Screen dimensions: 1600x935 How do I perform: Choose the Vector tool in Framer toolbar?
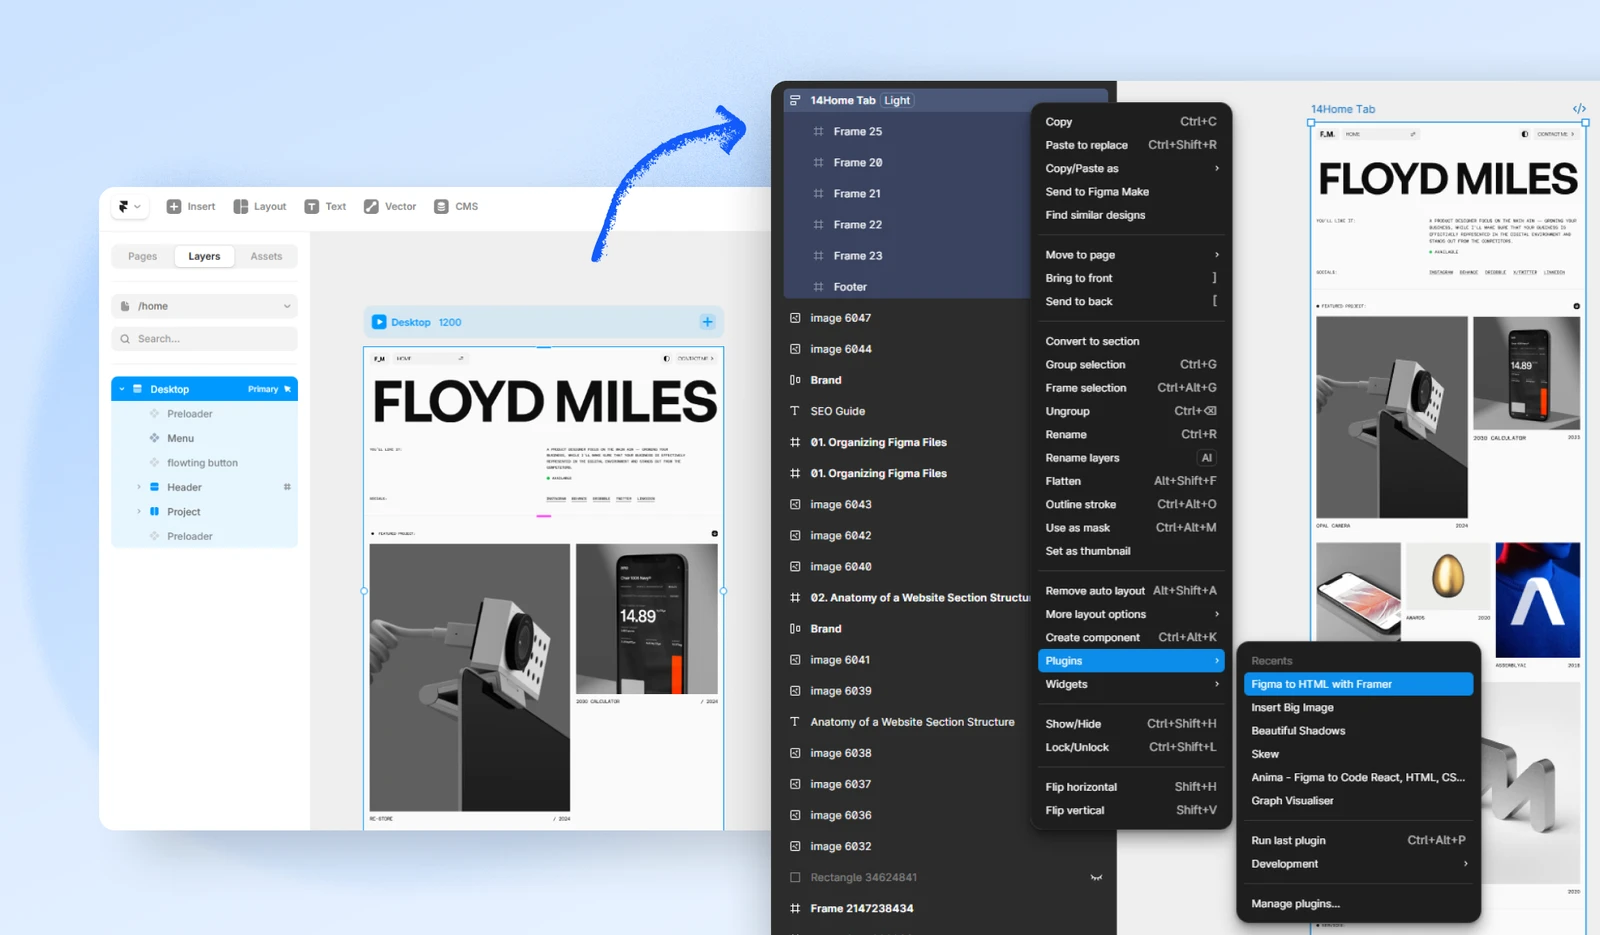[390, 207]
